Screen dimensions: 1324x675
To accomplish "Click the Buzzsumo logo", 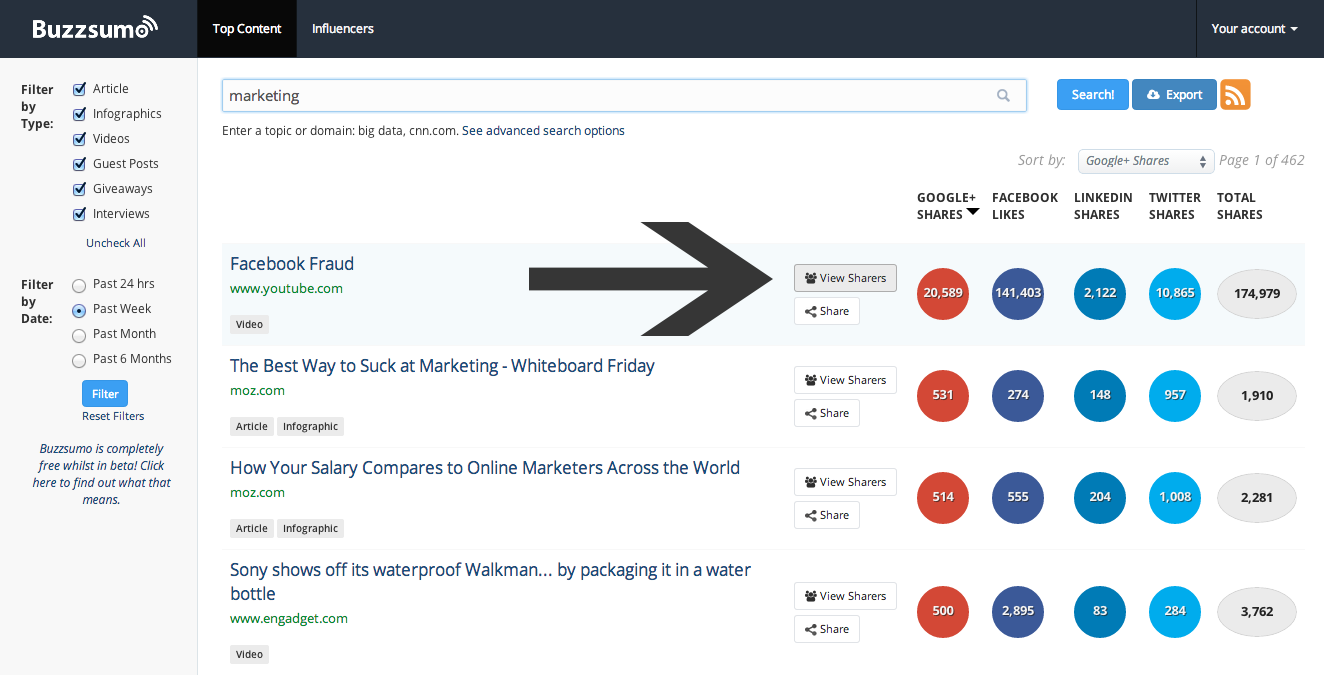I will pyautogui.click(x=95, y=28).
